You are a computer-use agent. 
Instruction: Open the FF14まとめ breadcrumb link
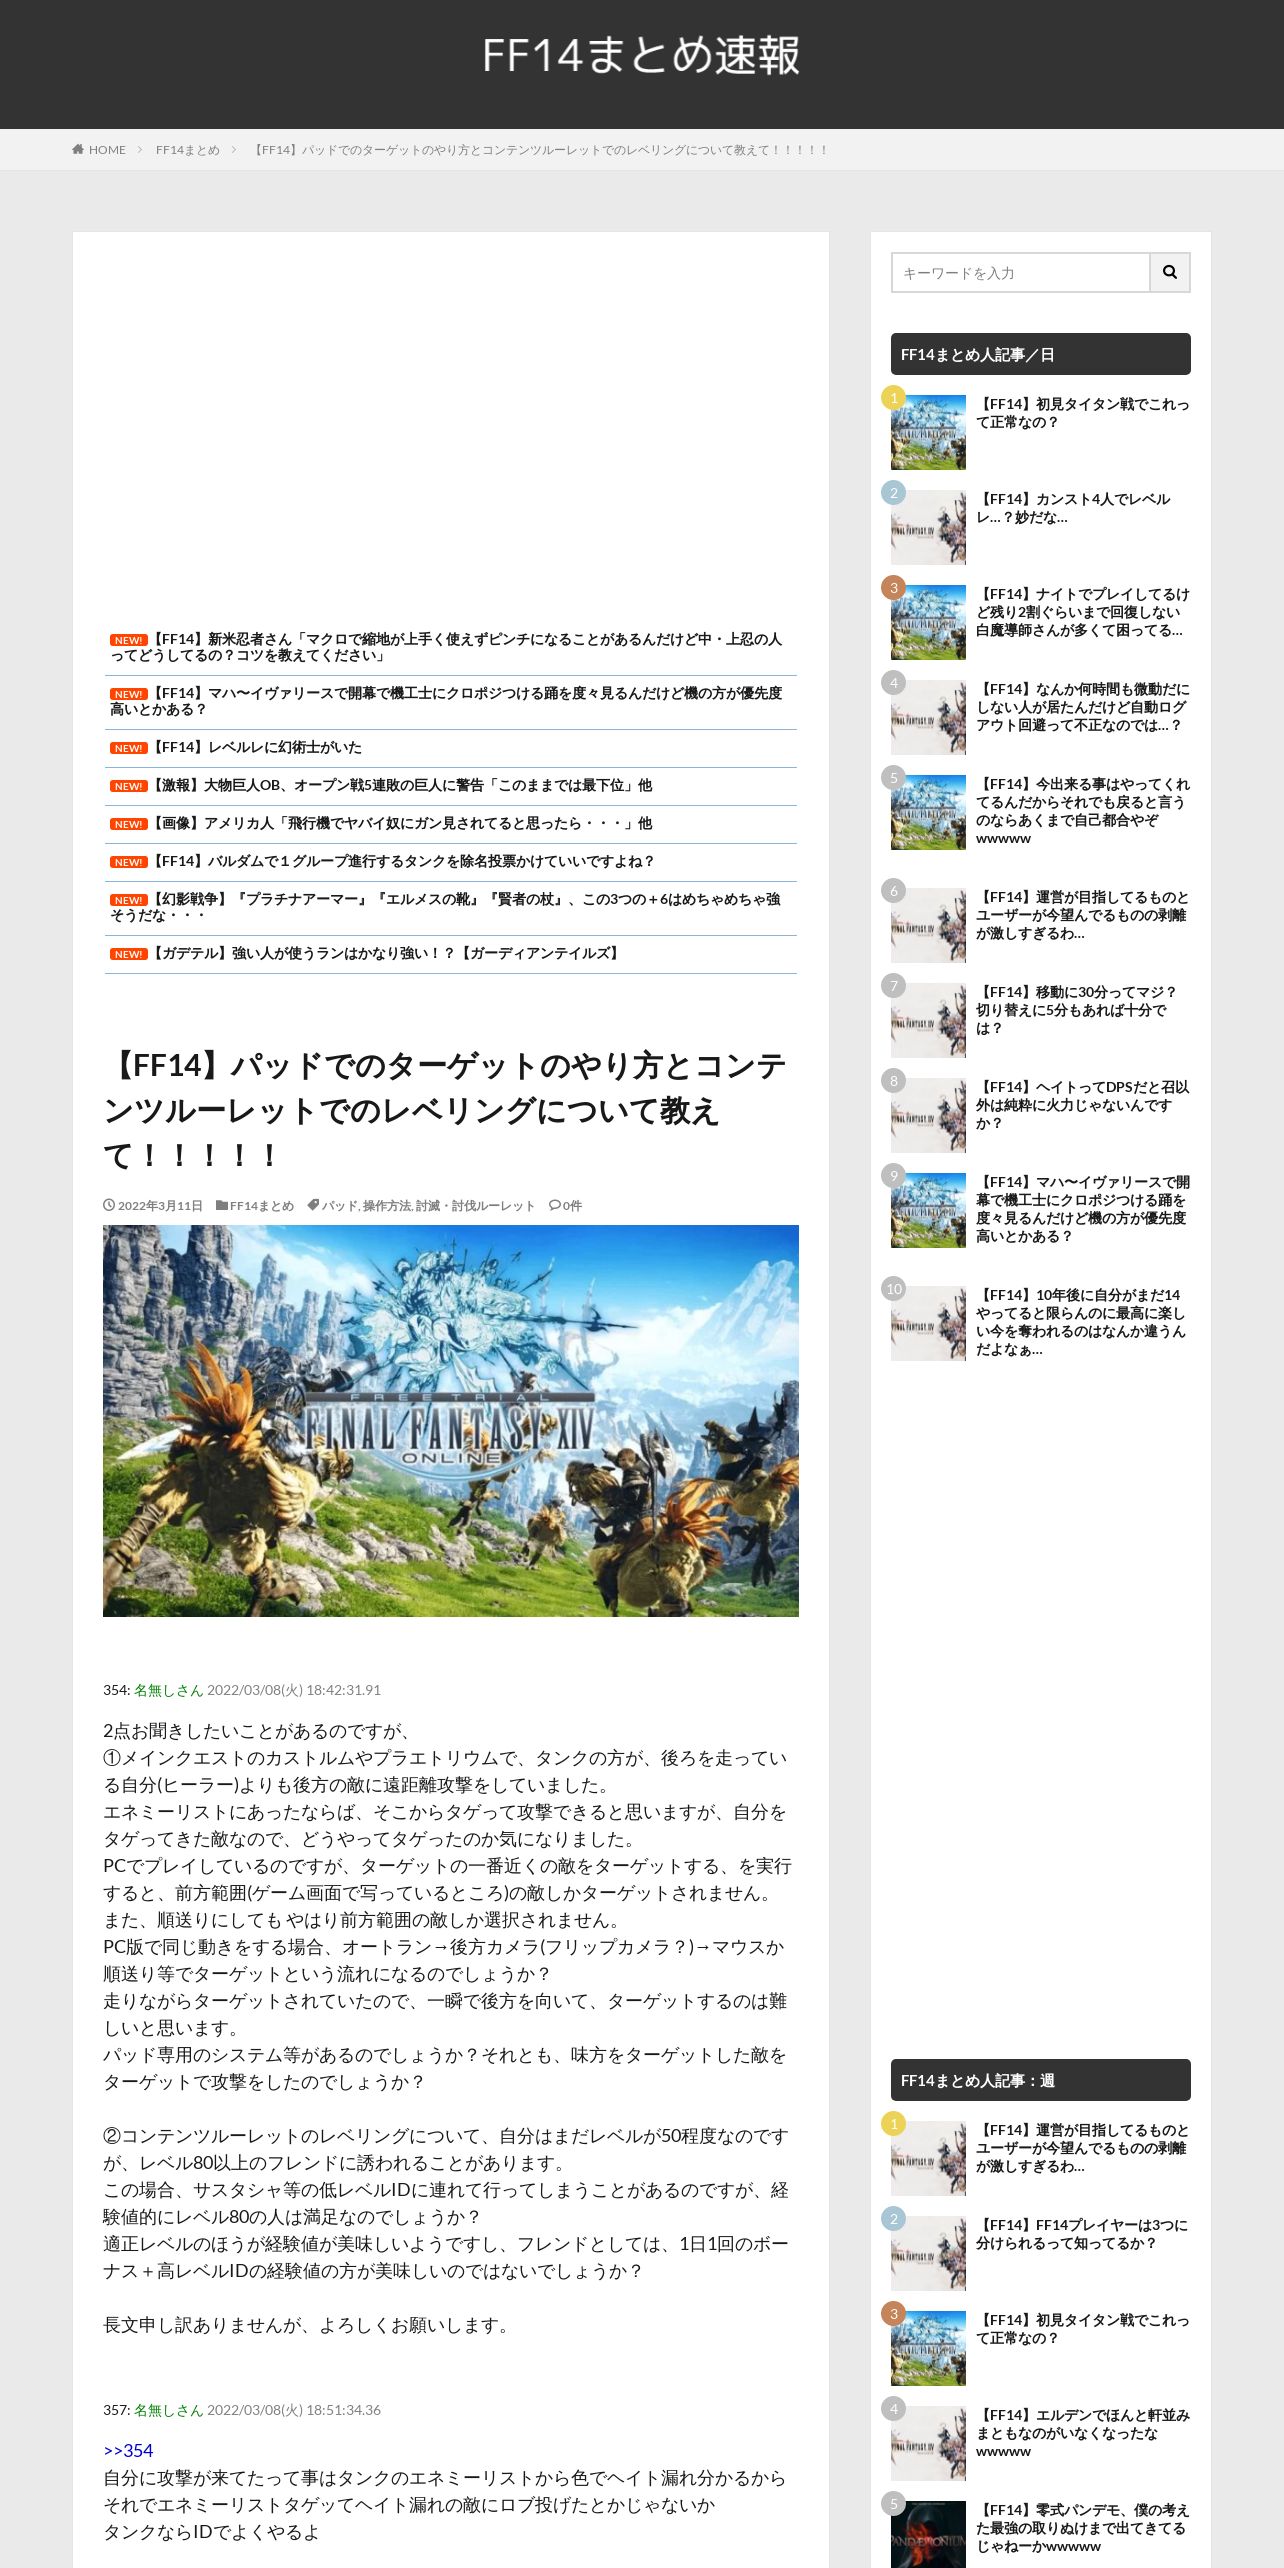coord(187,150)
